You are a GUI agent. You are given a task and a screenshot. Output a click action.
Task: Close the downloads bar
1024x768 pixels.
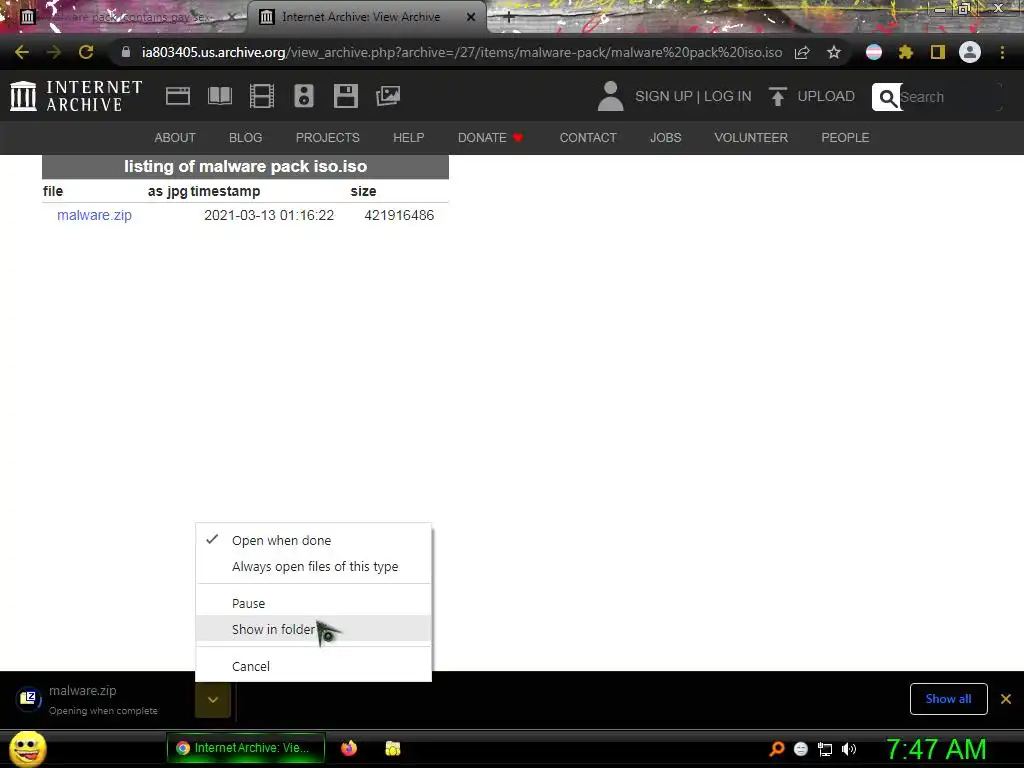(1006, 699)
